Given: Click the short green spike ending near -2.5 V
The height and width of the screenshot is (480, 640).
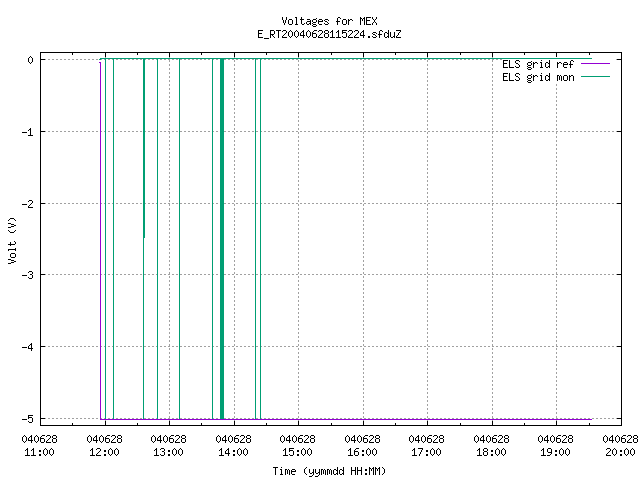Looking at the screenshot, I should click(144, 149).
